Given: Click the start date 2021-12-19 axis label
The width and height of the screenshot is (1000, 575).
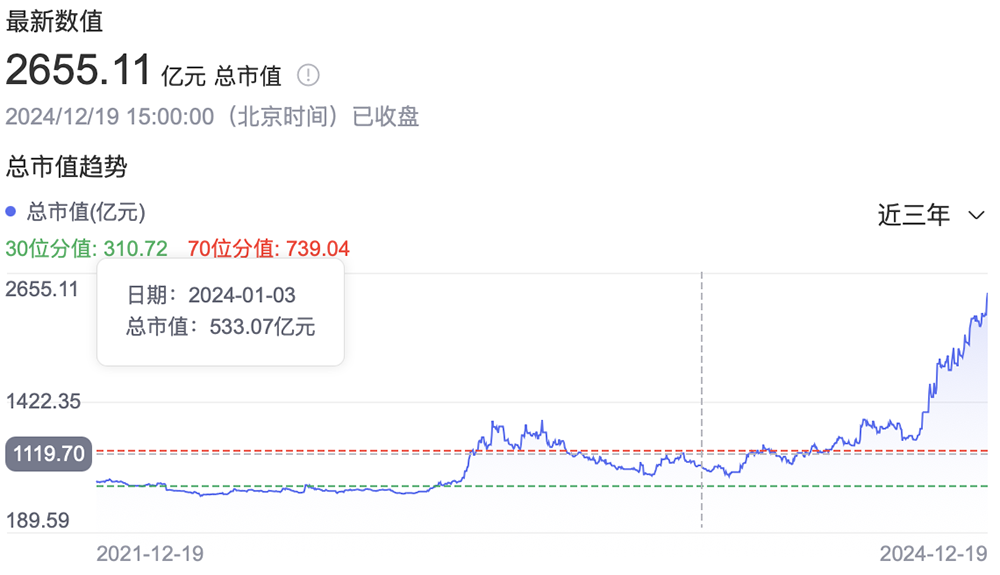Looking at the screenshot, I should 149,553.
